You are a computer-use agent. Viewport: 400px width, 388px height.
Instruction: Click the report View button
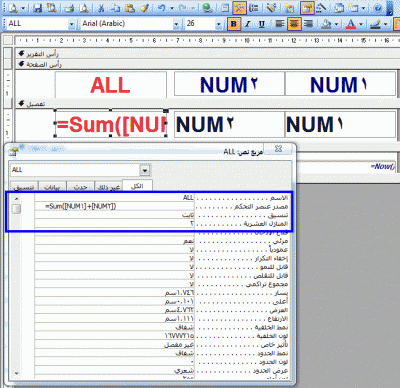[x=13, y=8]
